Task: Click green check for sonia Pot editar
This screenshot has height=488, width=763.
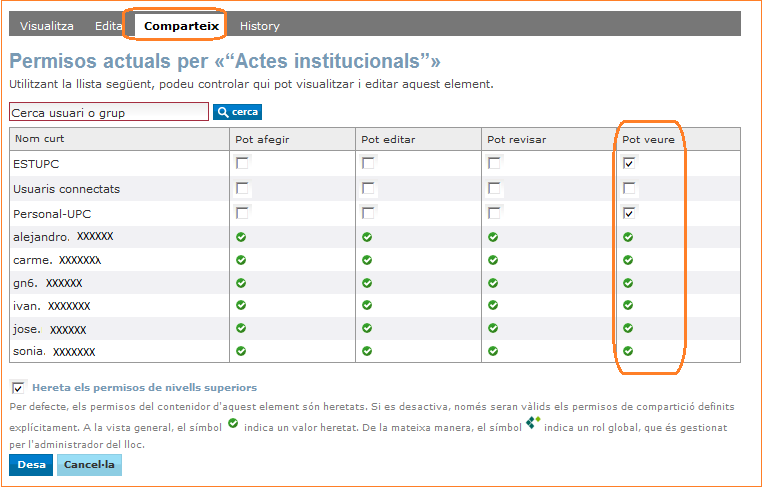Action: click(367, 351)
